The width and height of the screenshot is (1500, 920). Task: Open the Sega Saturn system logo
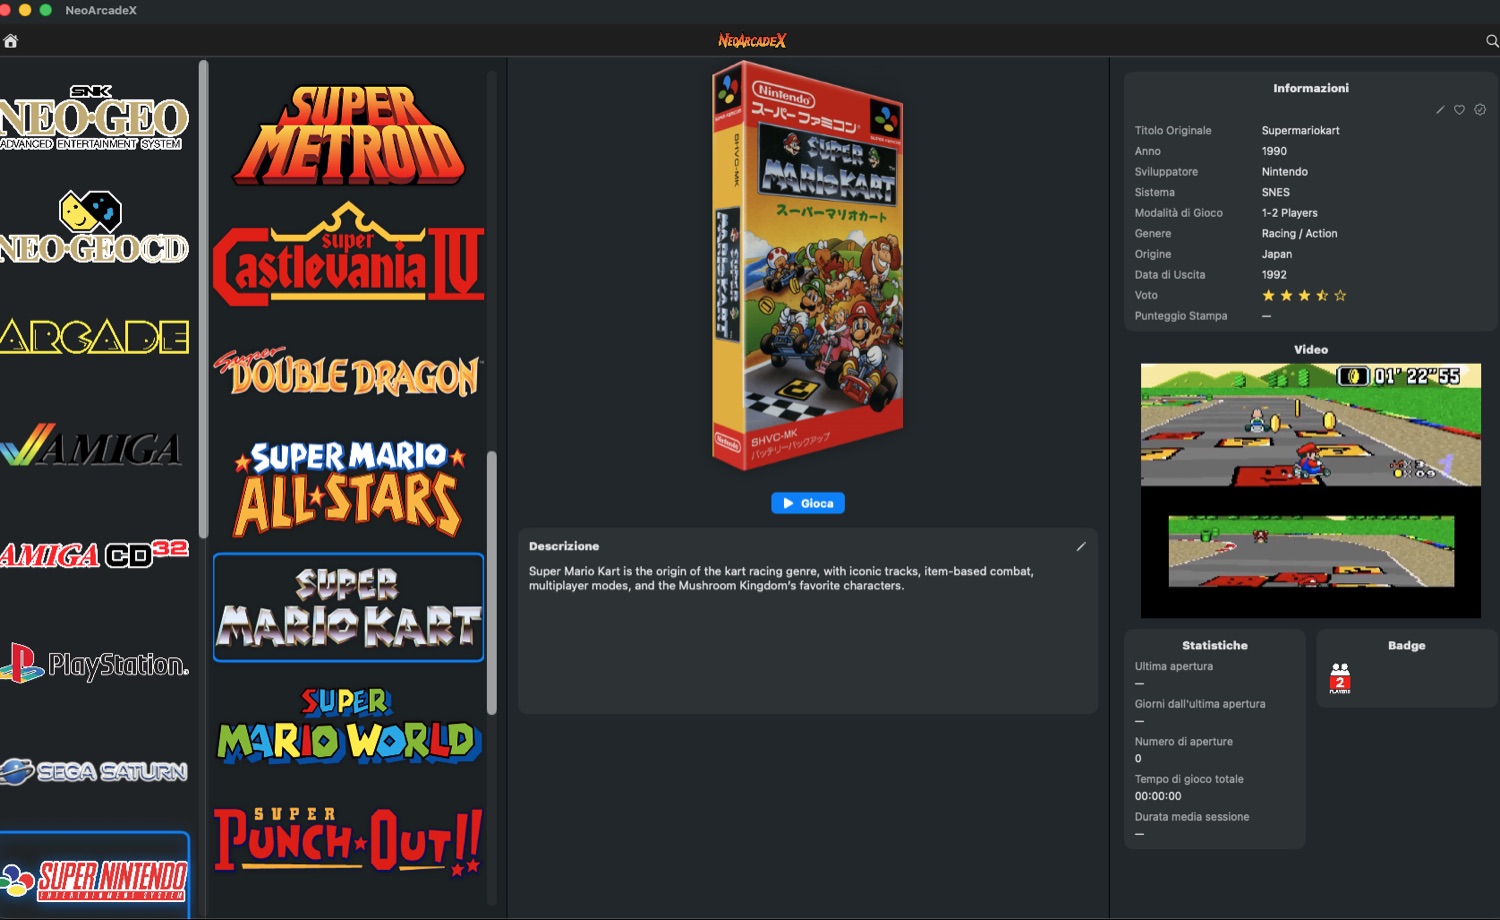click(94, 771)
